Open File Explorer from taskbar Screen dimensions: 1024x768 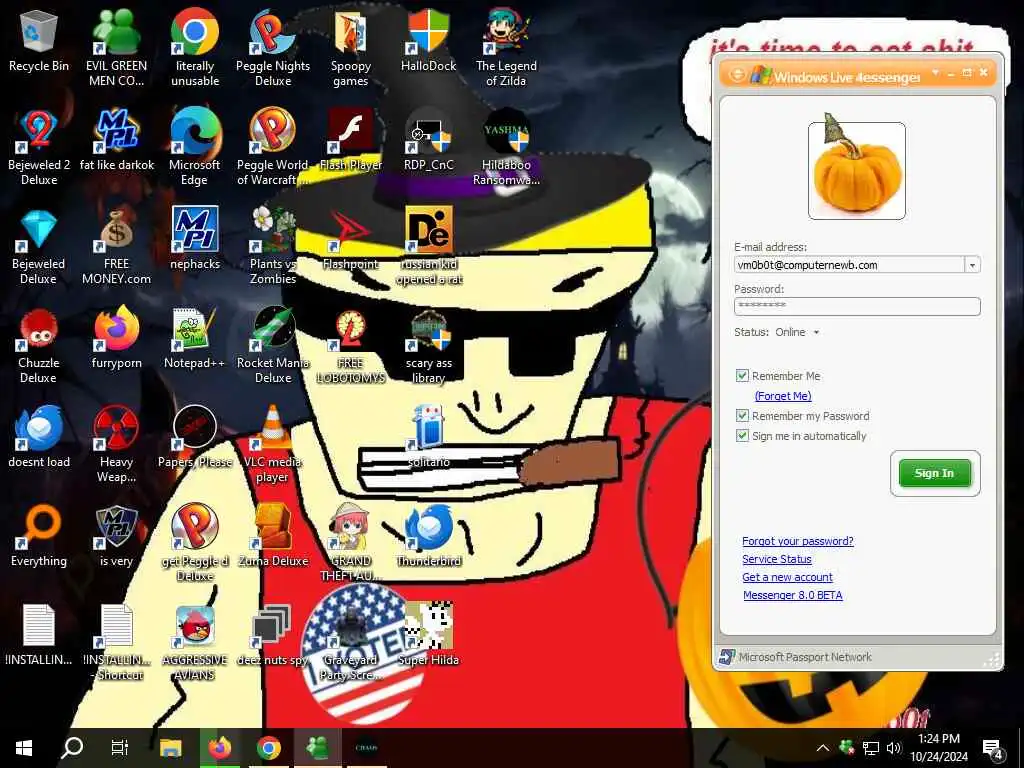point(170,748)
